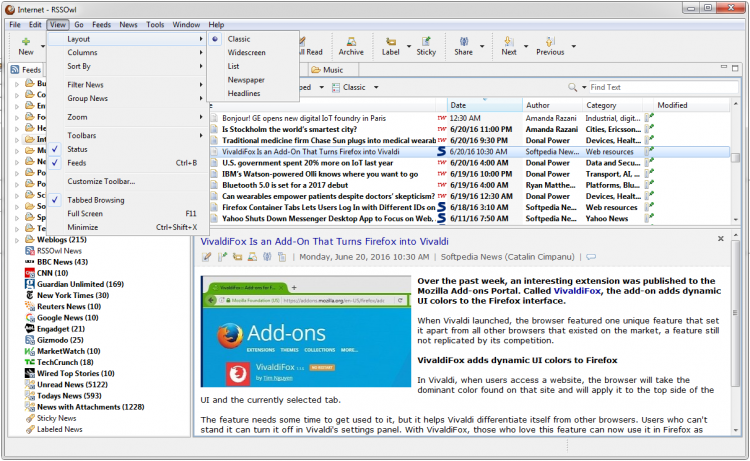Click the Engadget feed icon
750x461 pixels.
click(x=30, y=329)
